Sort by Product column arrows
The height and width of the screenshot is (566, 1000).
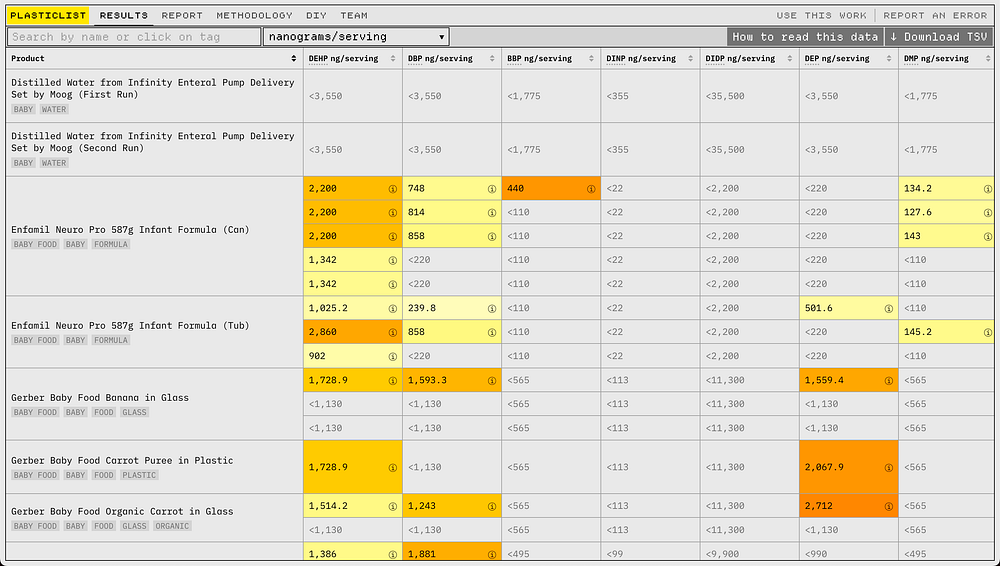pyautogui.click(x=293, y=58)
